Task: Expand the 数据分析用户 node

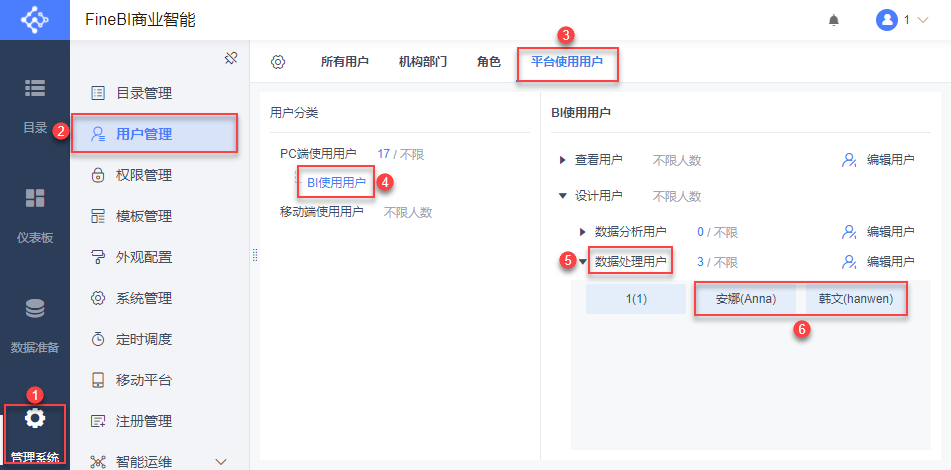Action: (x=583, y=232)
